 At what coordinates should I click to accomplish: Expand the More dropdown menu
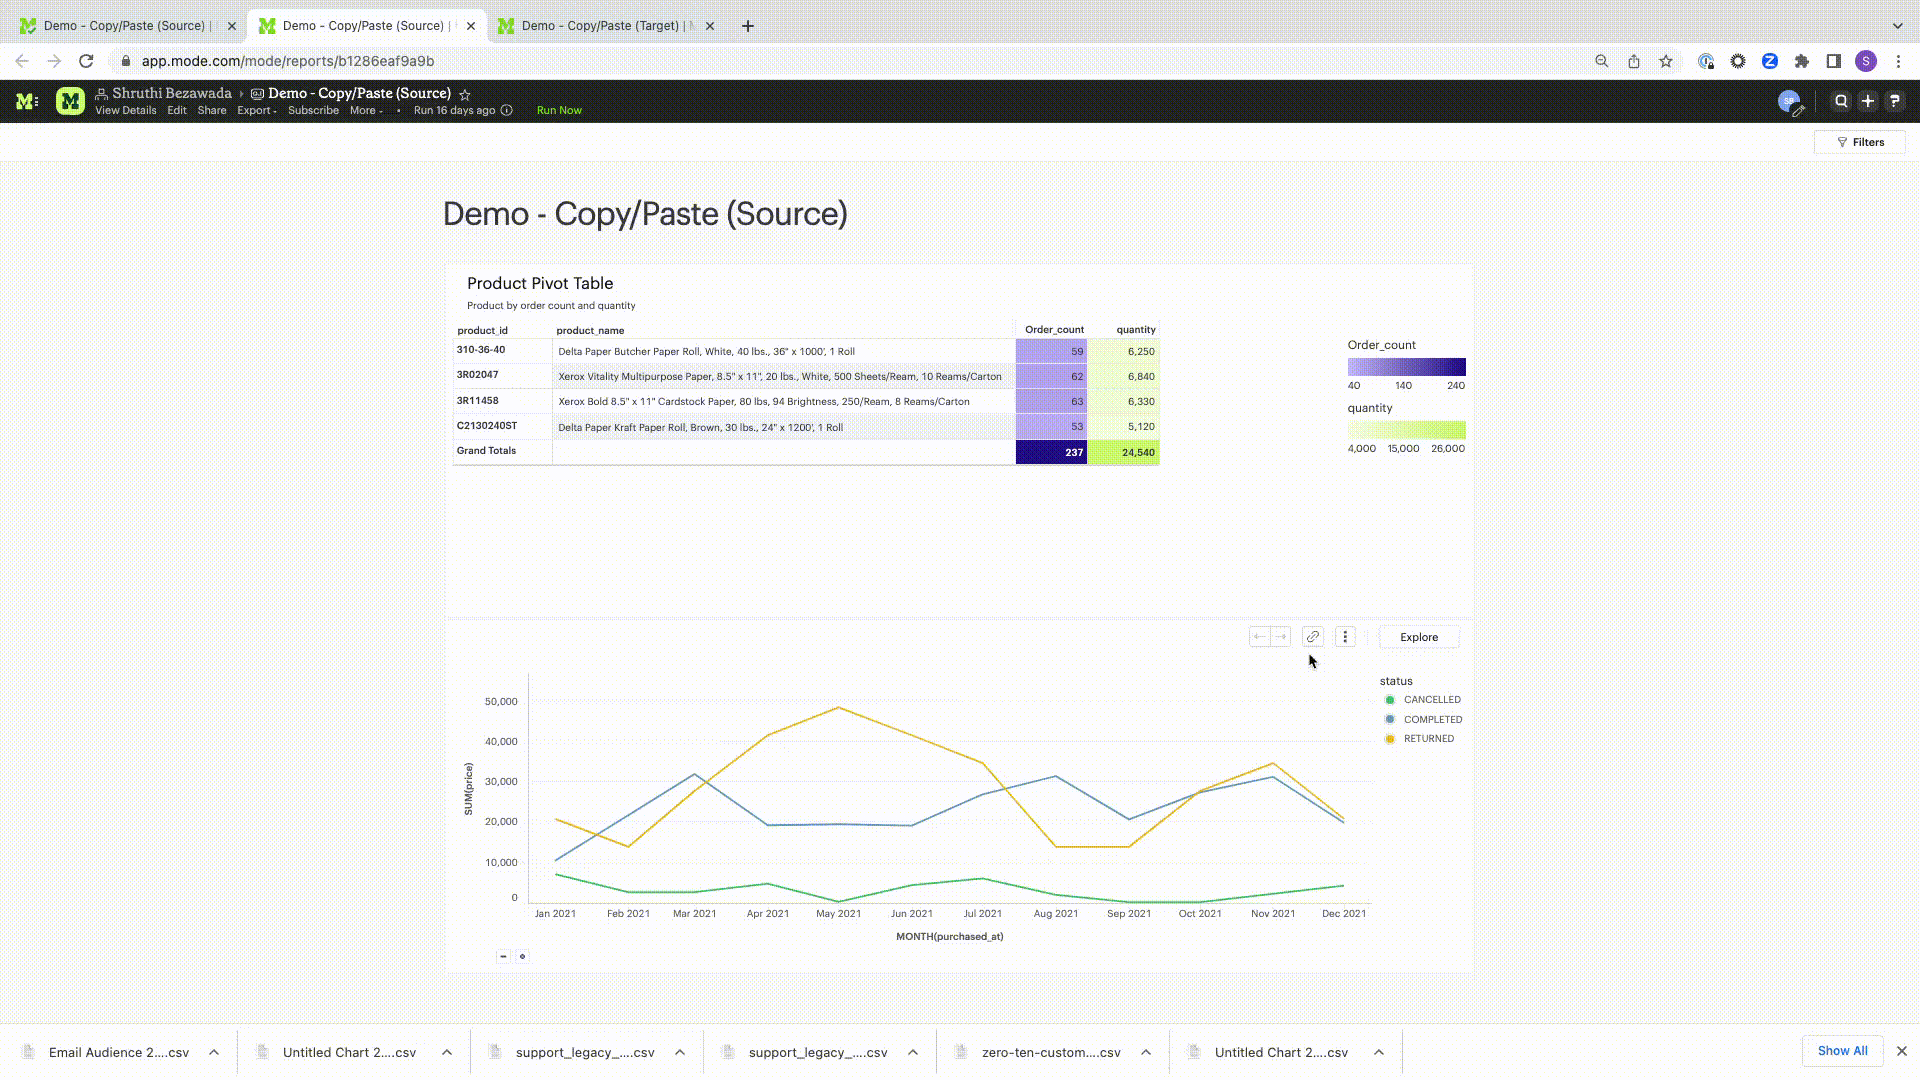[366, 110]
